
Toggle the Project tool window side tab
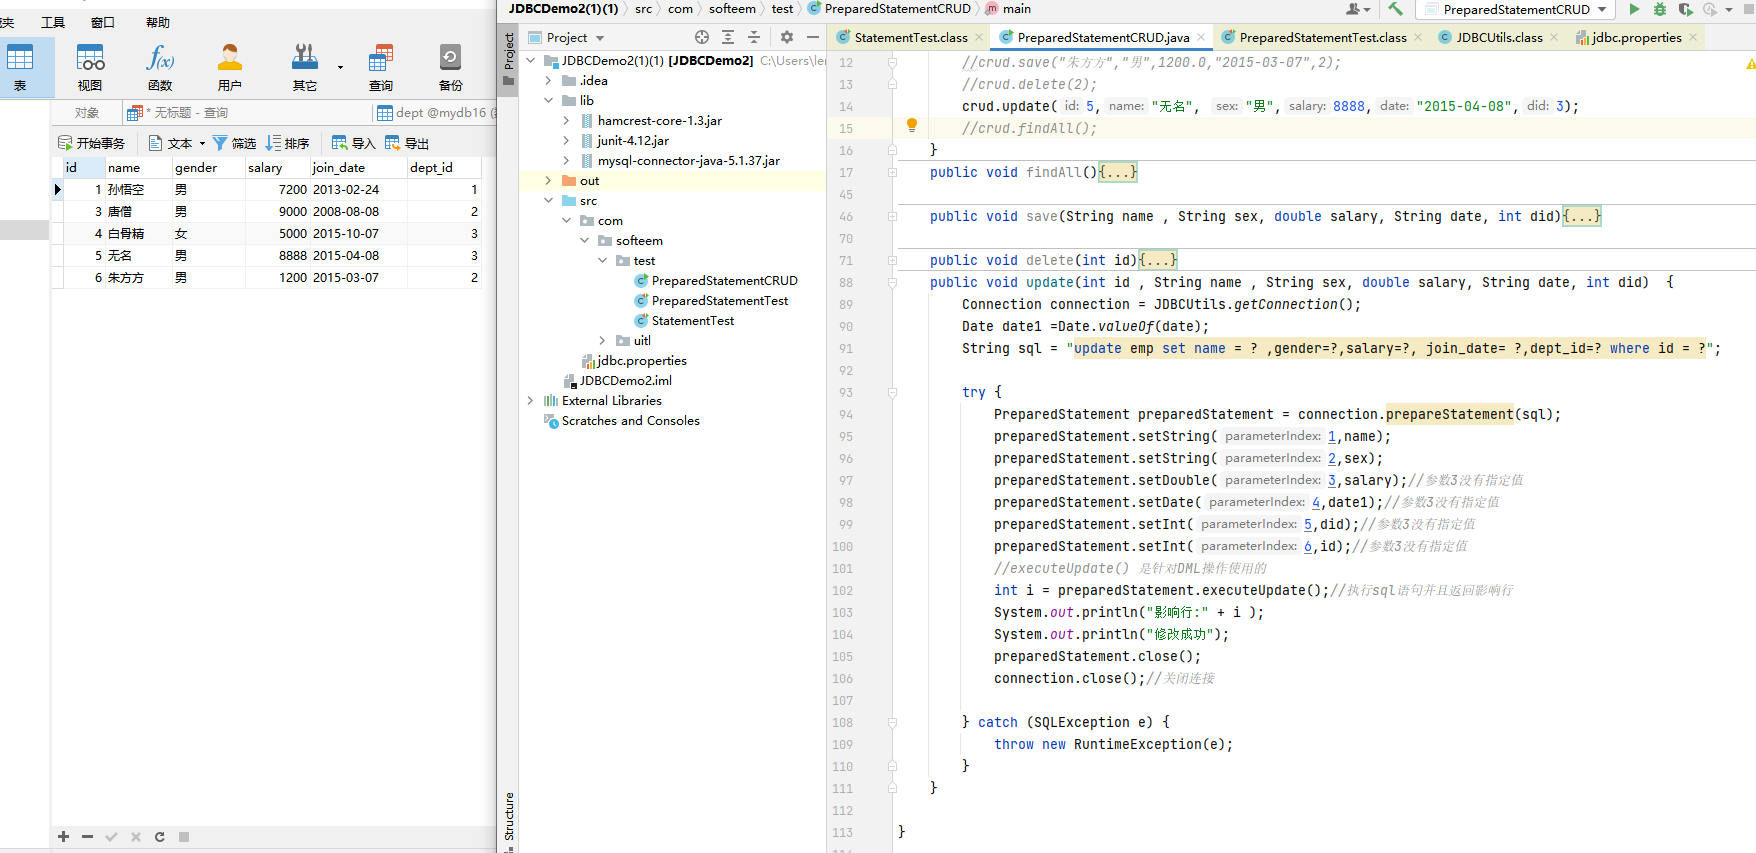(509, 58)
